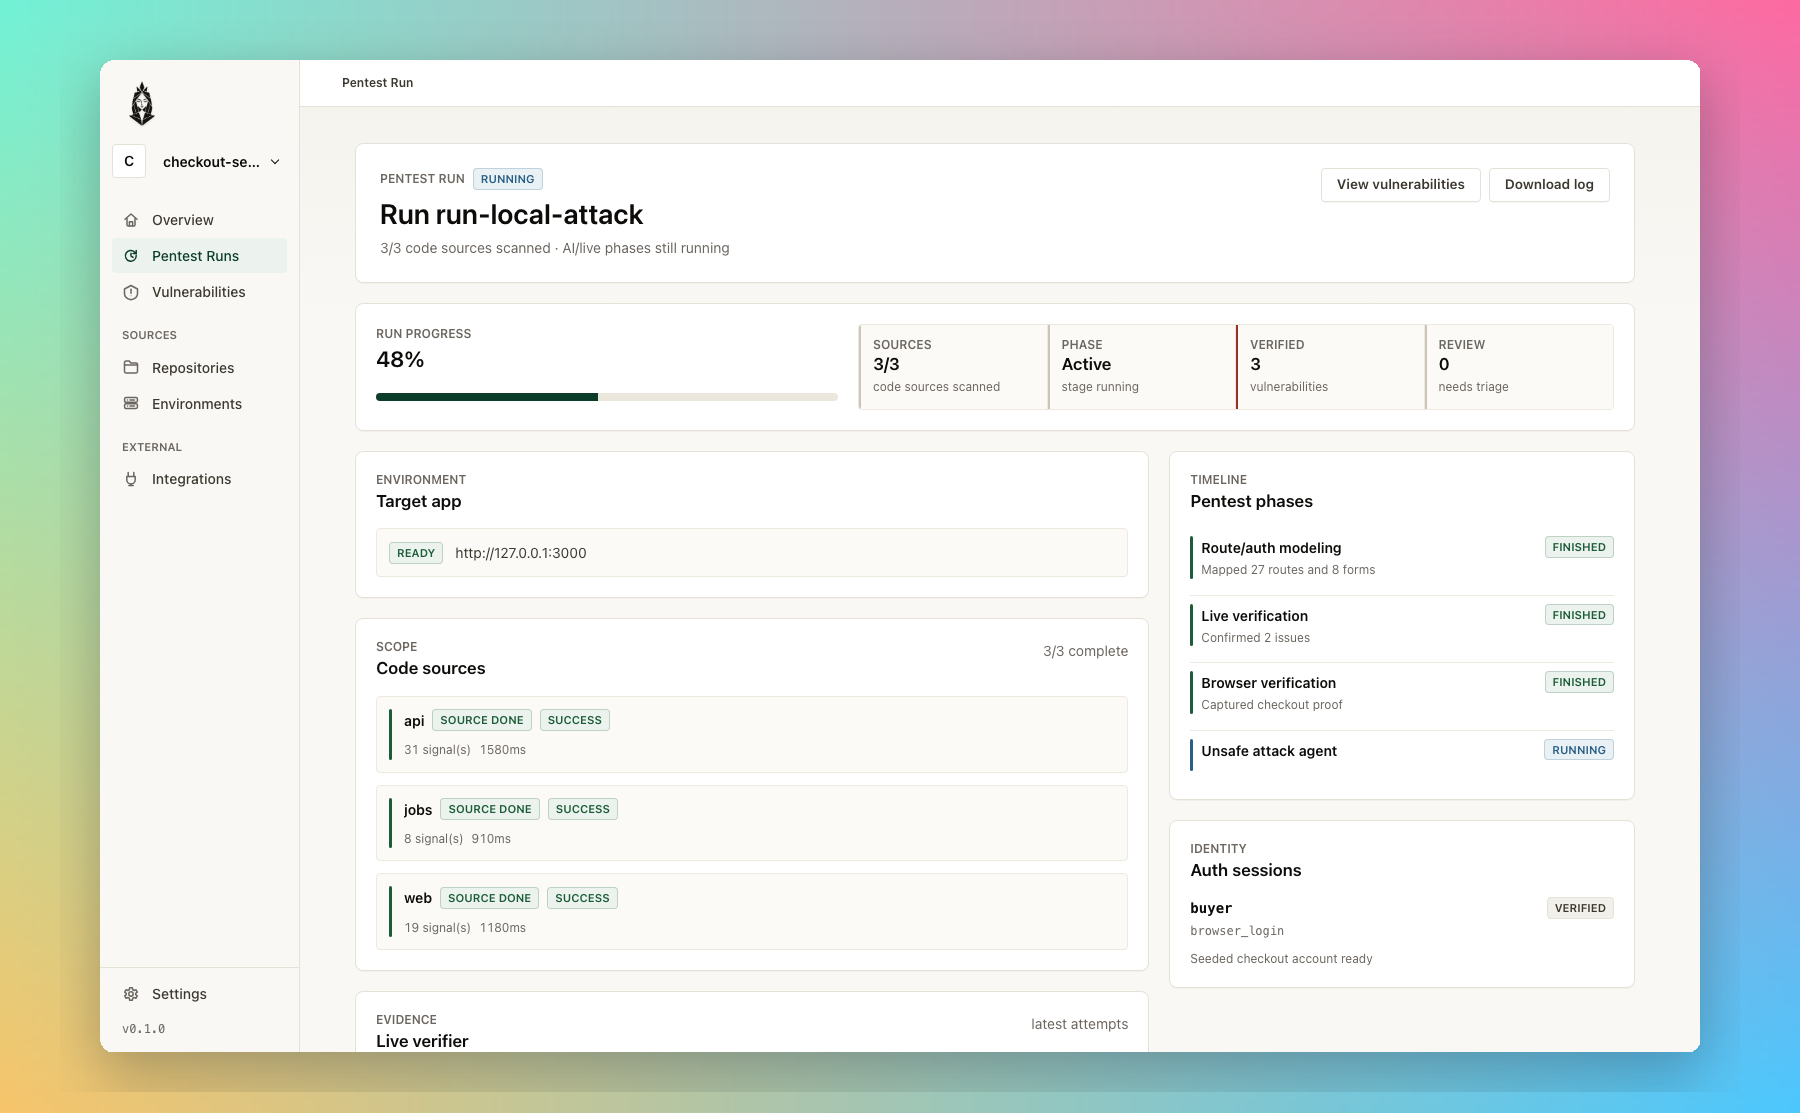Click the Overview home icon
Viewport: 1800px width, 1113px height.
[131, 220]
